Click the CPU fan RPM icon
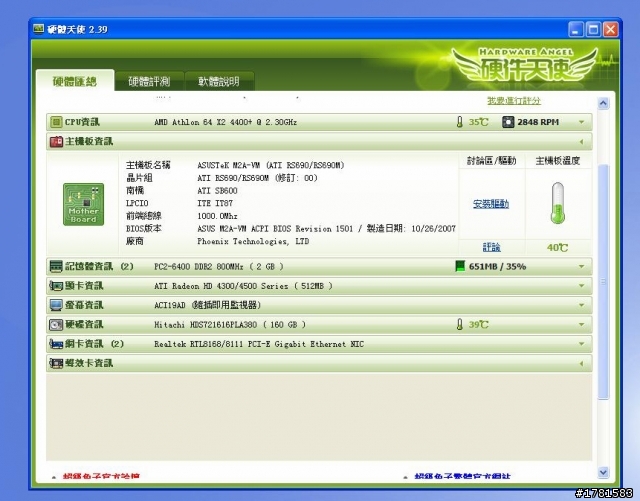Image resolution: width=640 pixels, height=501 pixels. click(x=508, y=122)
